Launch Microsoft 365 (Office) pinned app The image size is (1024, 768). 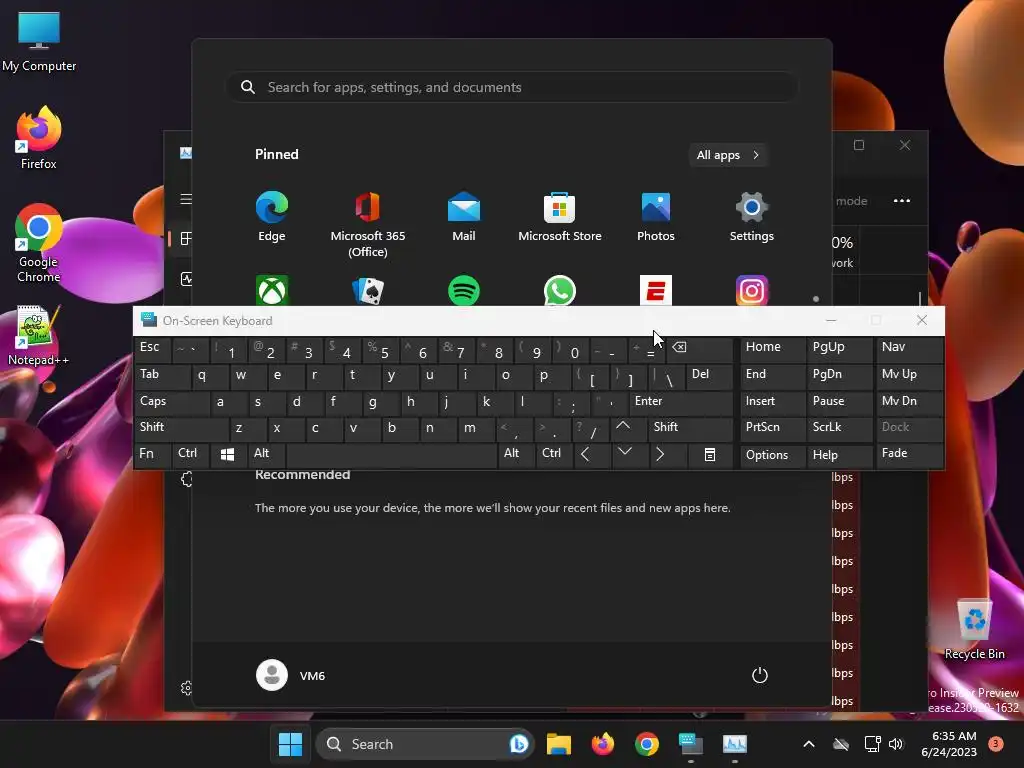[368, 224]
